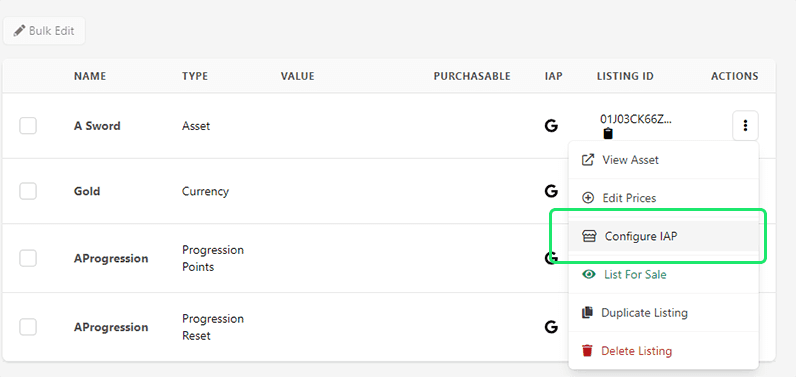Click the green eye List For Sale option
Viewport: 796px width, 377px height.
click(664, 275)
